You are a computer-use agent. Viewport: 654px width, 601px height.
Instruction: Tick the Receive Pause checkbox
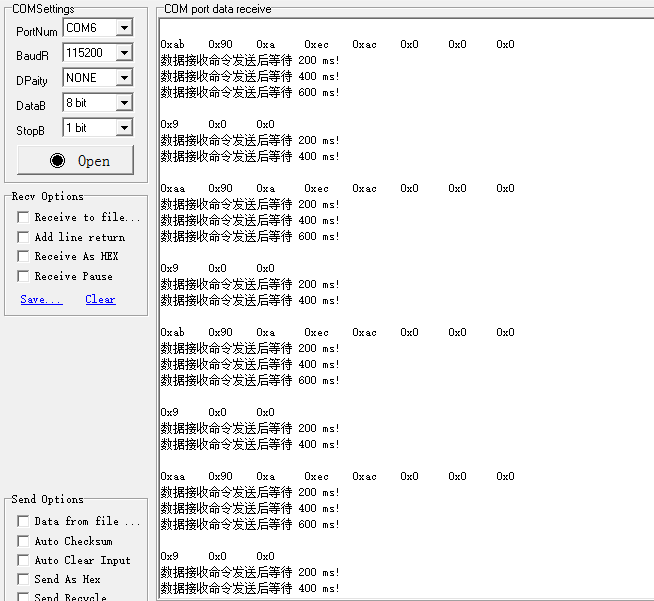23,276
